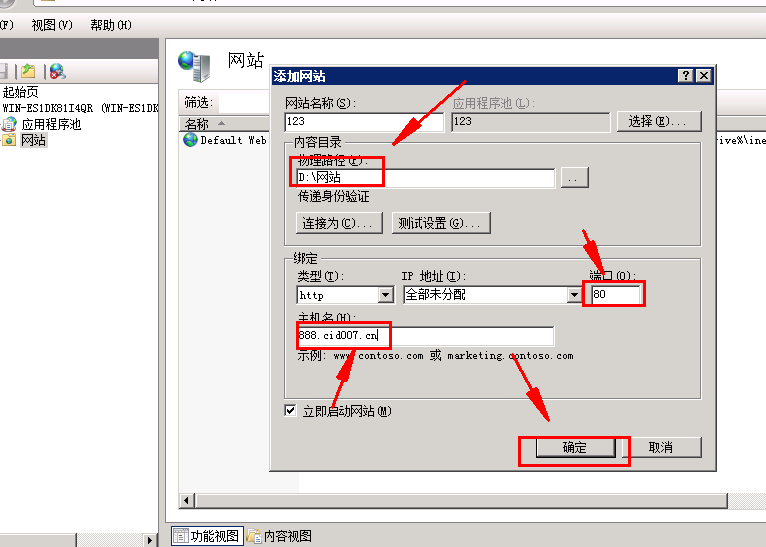
Task: Open the 类型 http dropdown
Action: point(385,295)
